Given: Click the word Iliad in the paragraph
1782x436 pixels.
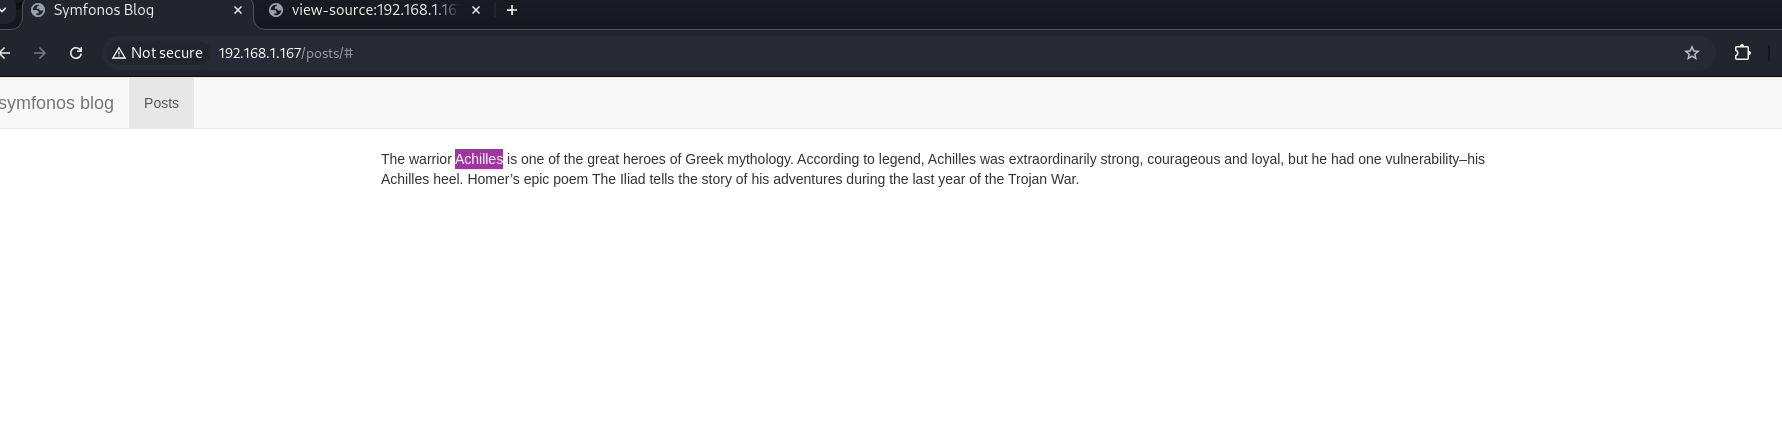Looking at the screenshot, I should [633, 179].
